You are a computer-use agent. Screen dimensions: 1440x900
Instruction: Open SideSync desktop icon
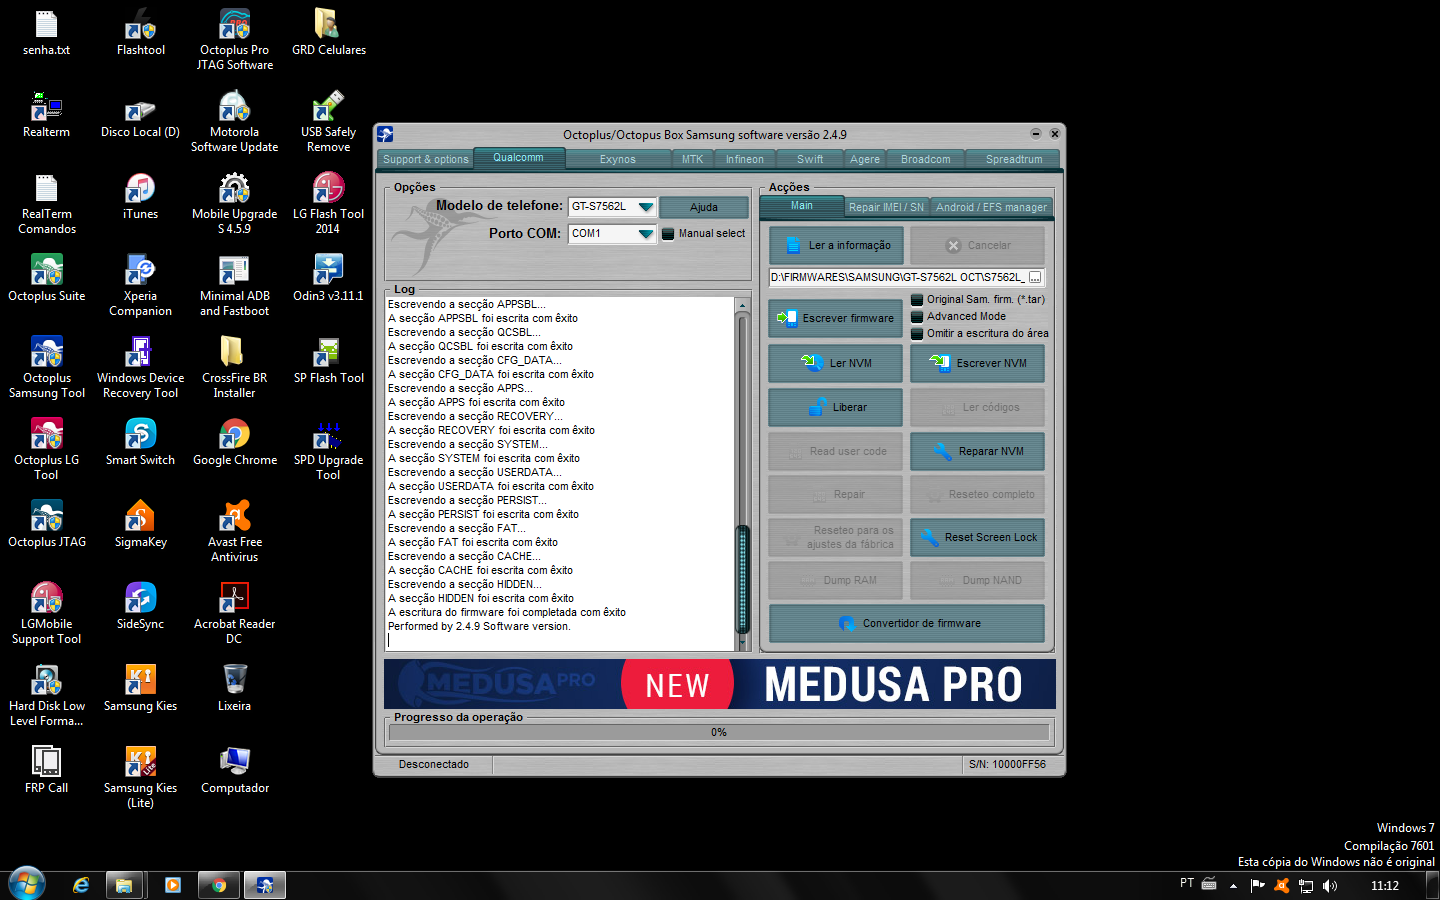pos(141,606)
